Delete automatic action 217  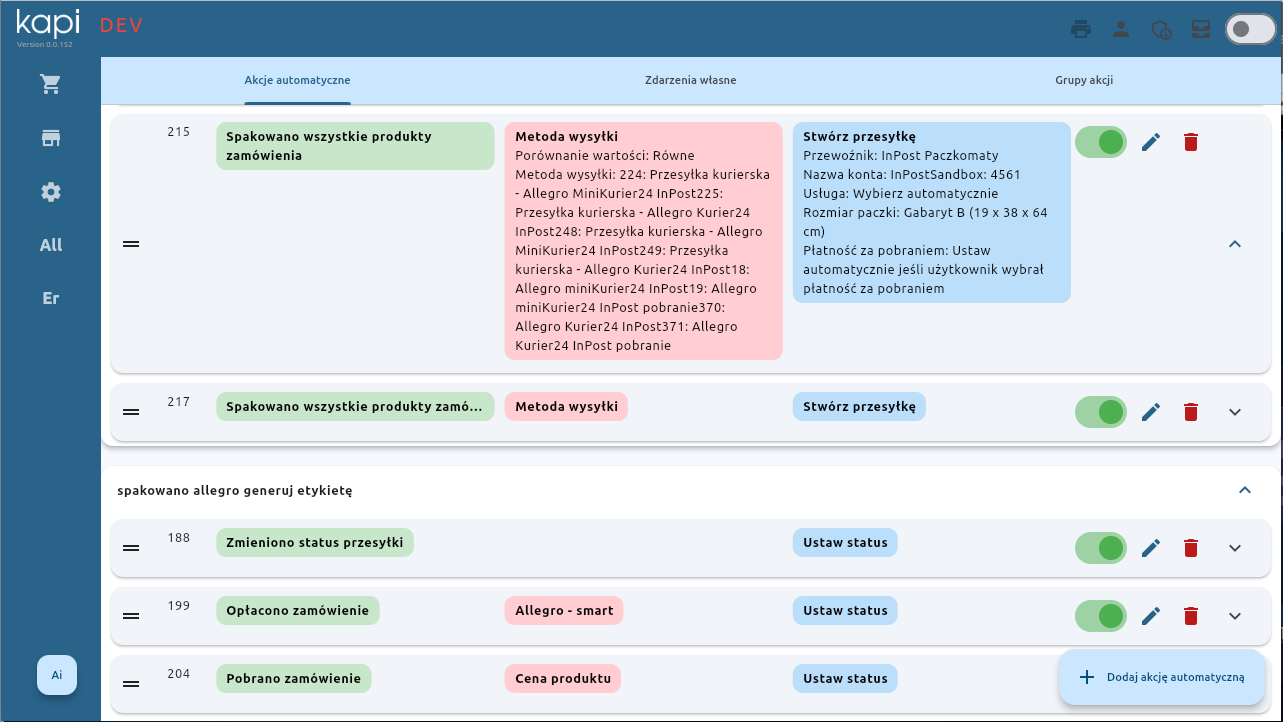click(1190, 412)
